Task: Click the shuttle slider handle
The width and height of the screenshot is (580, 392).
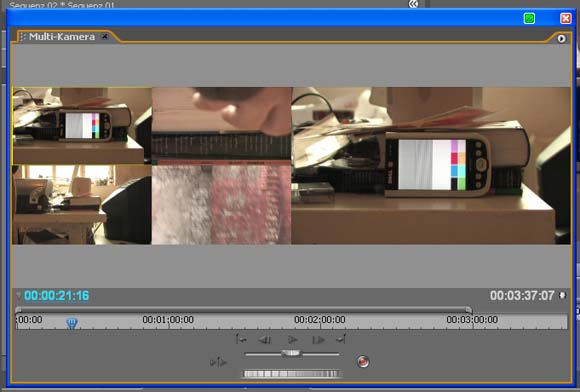Action: 291,353
